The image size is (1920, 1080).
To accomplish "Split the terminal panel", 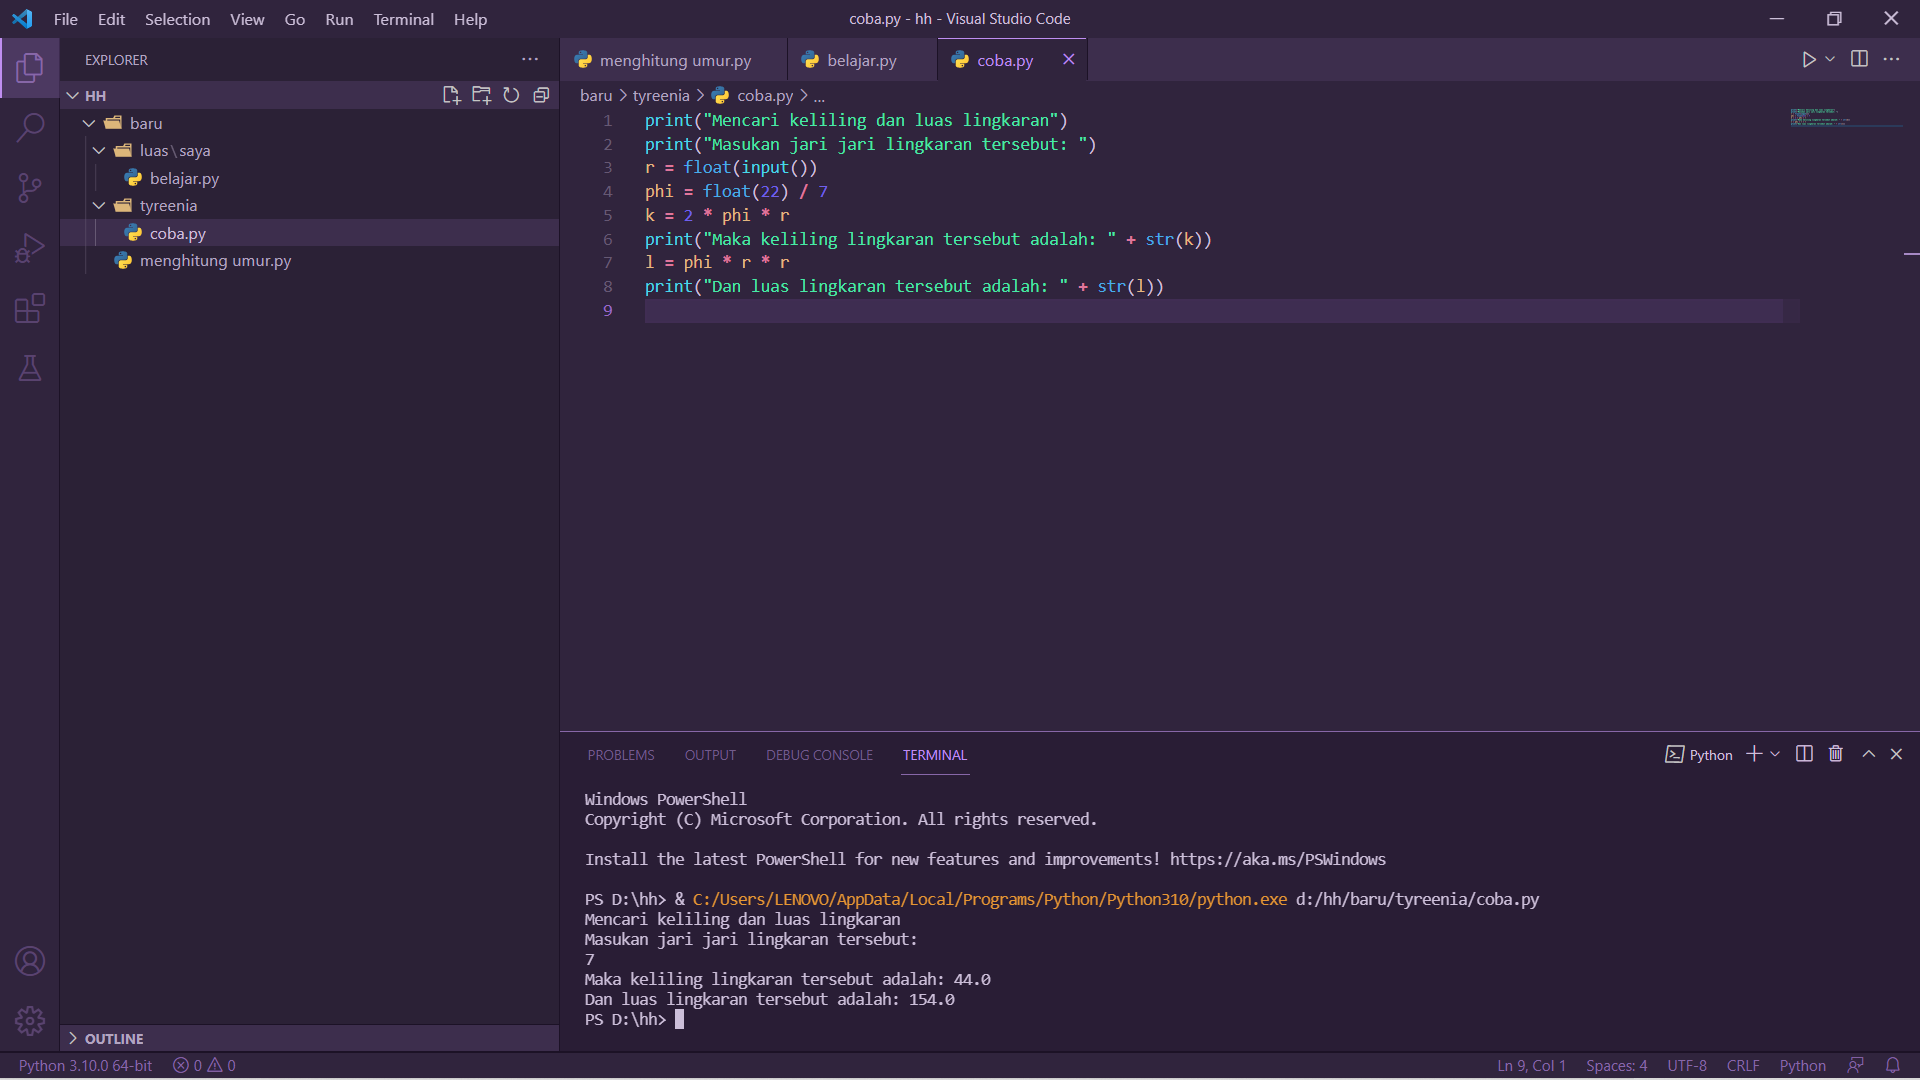I will 1804,754.
